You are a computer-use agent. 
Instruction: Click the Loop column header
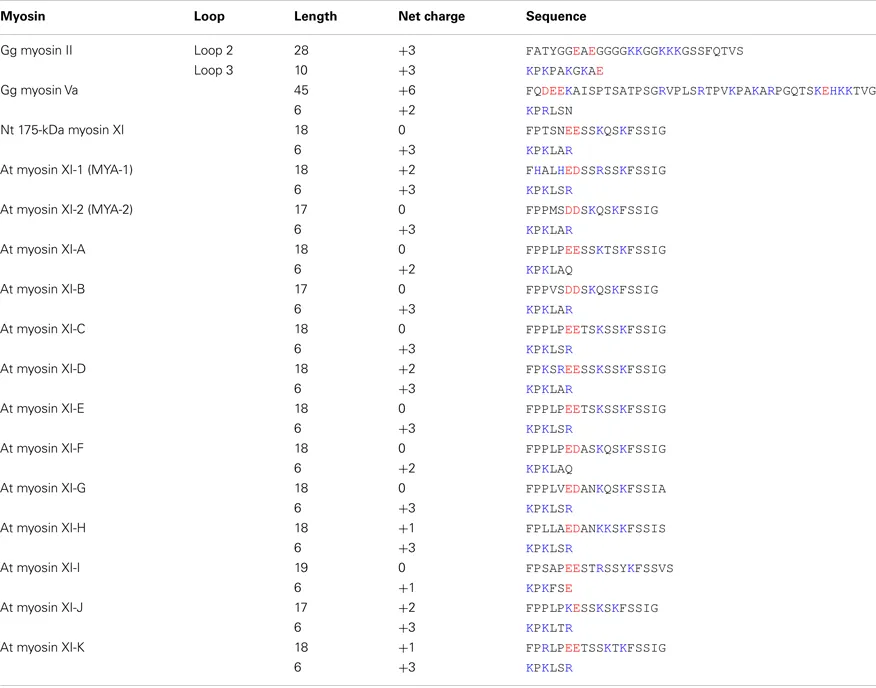coord(209,16)
